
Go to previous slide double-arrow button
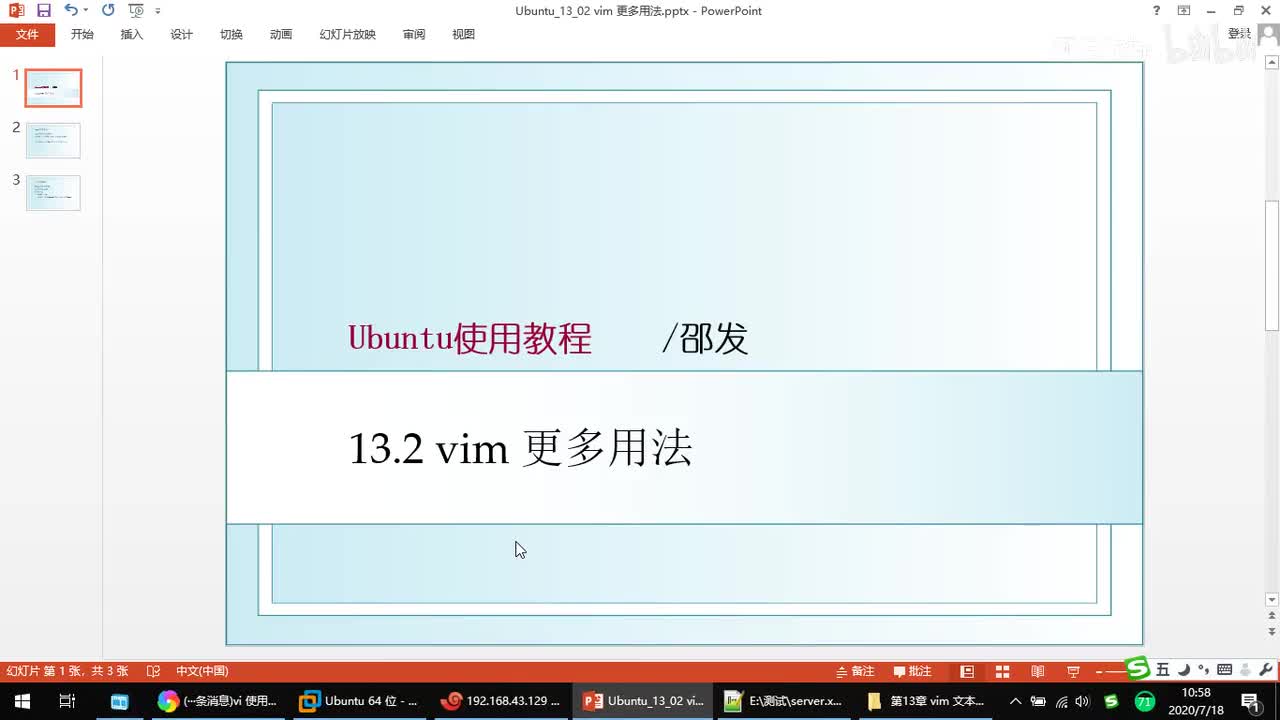[1272, 617]
